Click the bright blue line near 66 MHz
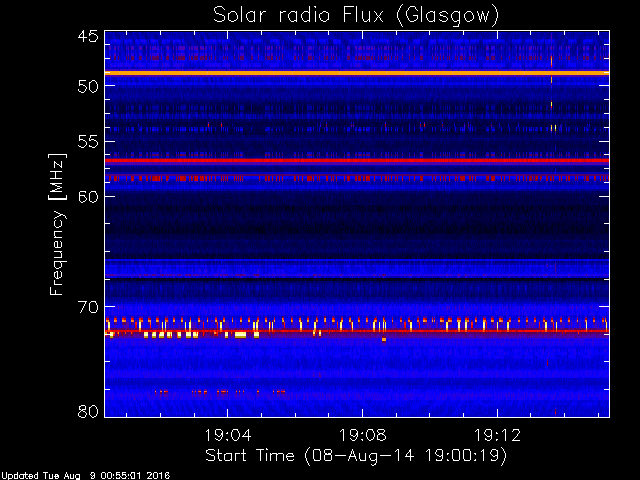 tap(357, 260)
